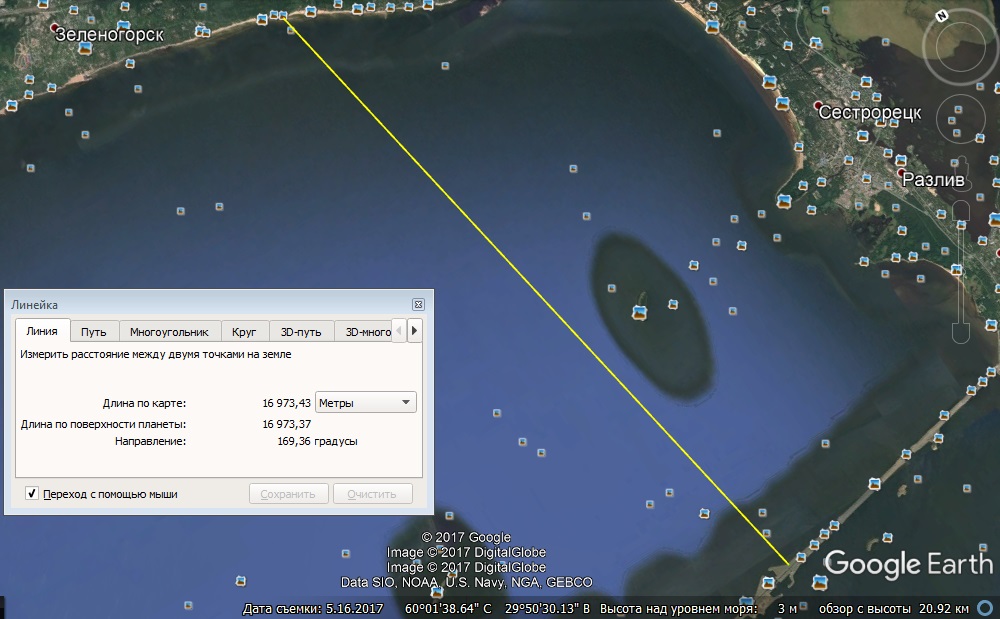Screen dimensions: 1000x619
Task: Click the Сохранить button
Action: [288, 494]
